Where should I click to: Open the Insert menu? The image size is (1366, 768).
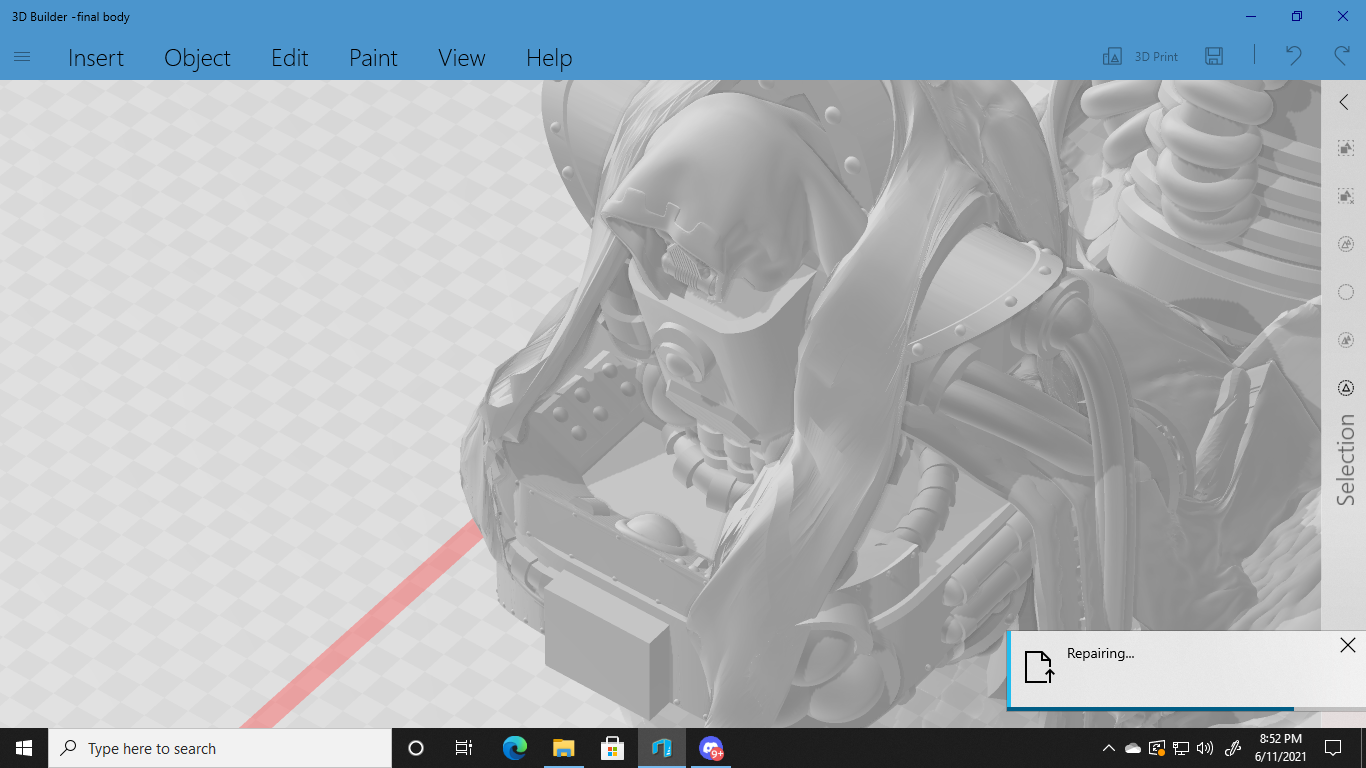[96, 58]
